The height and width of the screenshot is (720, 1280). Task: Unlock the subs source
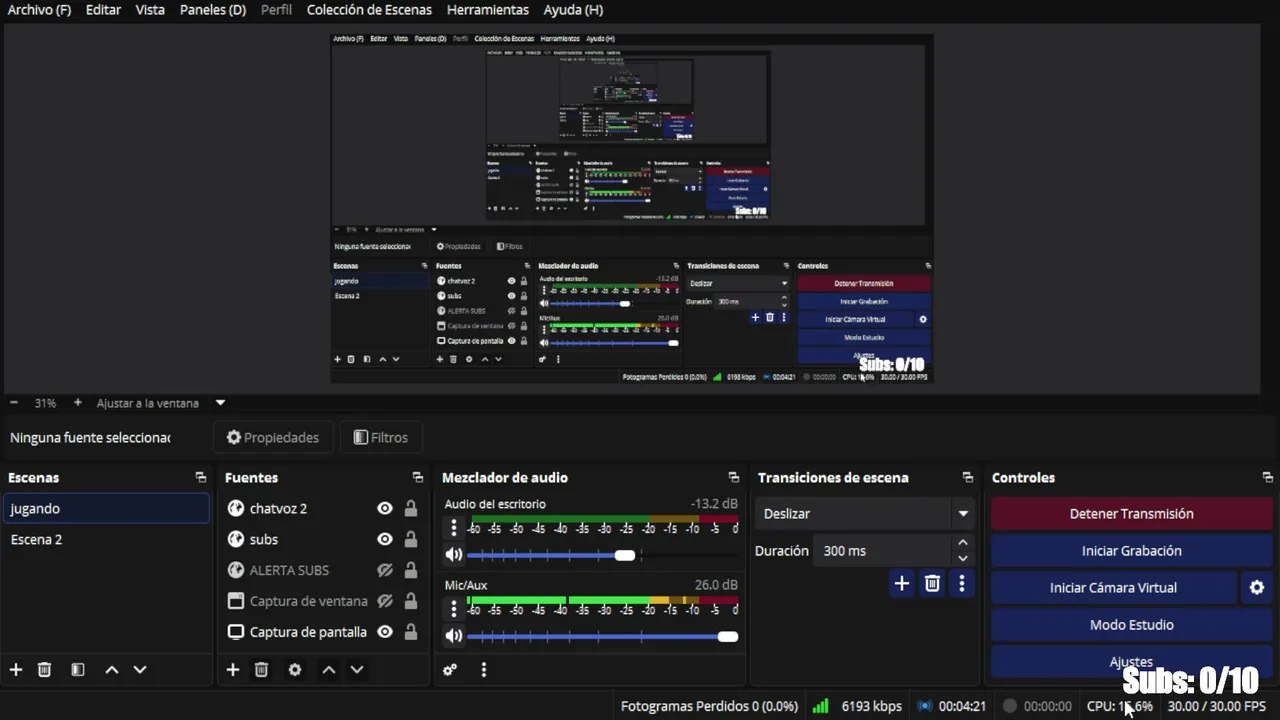411,540
